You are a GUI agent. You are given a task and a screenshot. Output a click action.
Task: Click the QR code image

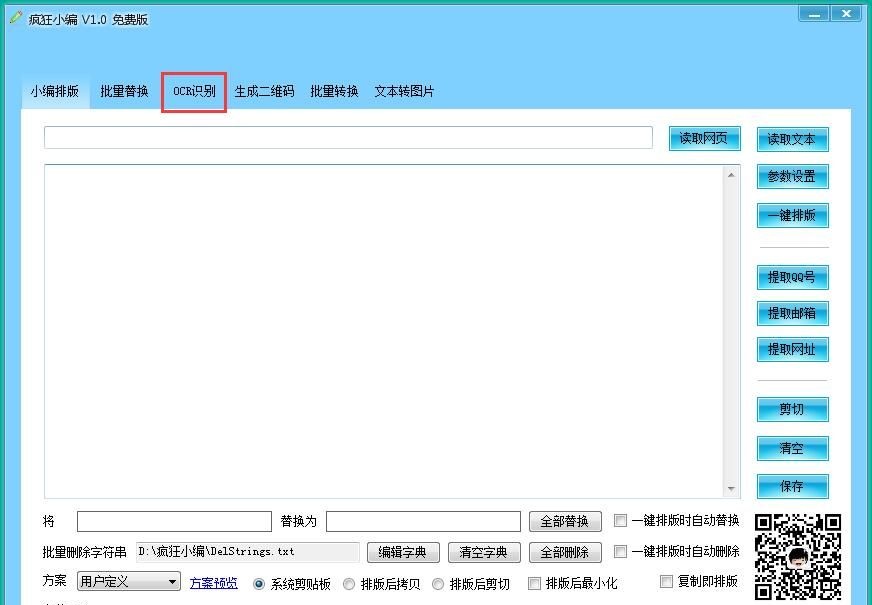797,555
